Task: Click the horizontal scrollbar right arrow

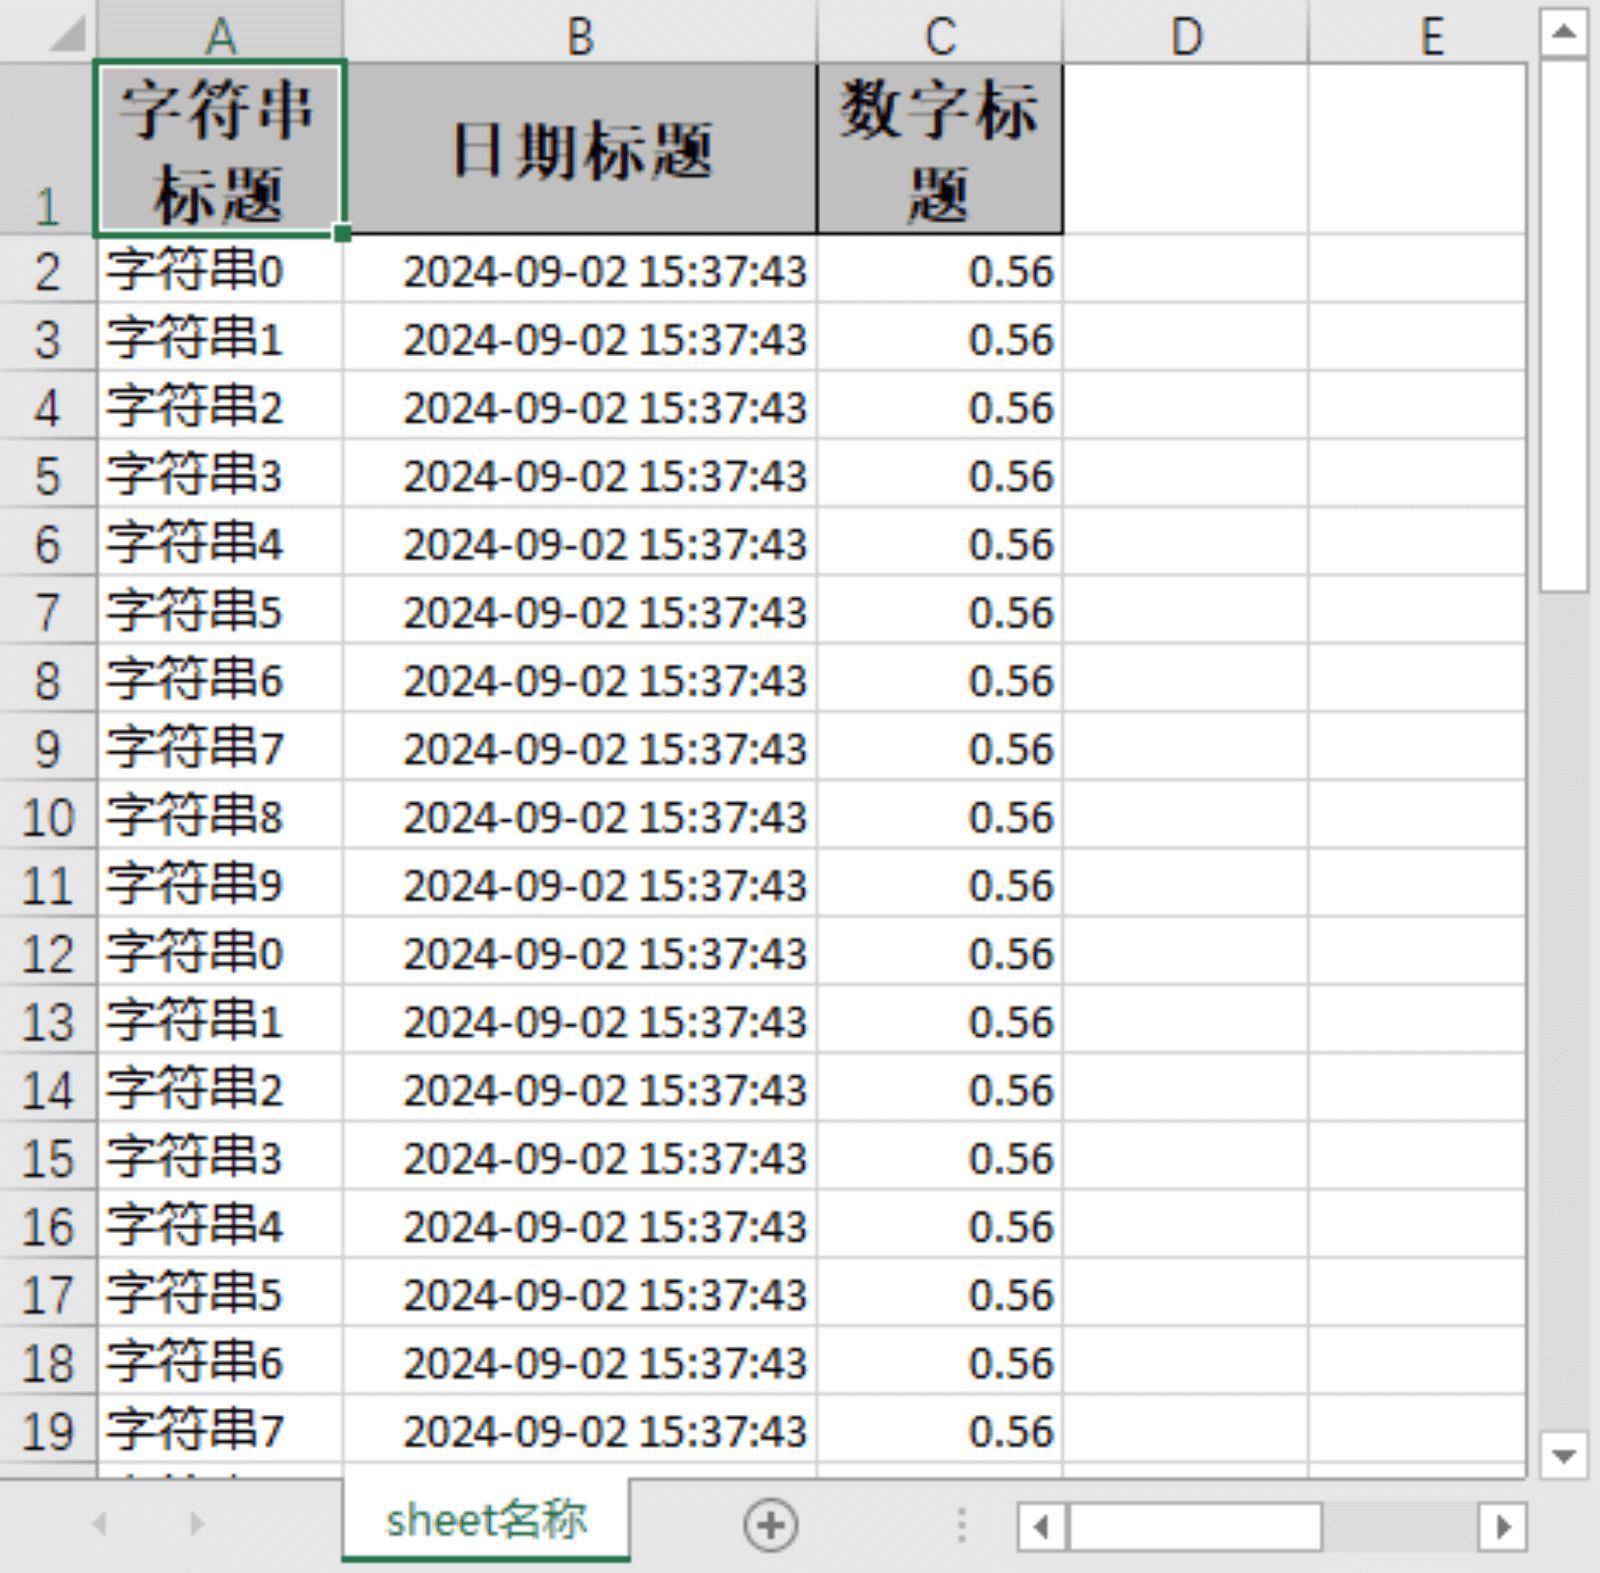Action: (x=1502, y=1527)
